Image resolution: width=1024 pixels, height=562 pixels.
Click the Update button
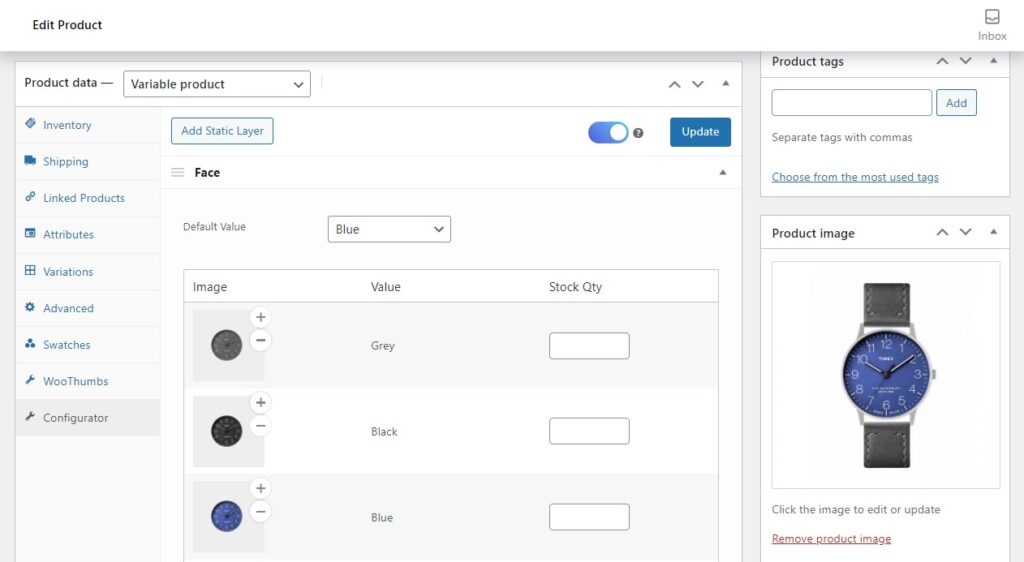tap(700, 132)
